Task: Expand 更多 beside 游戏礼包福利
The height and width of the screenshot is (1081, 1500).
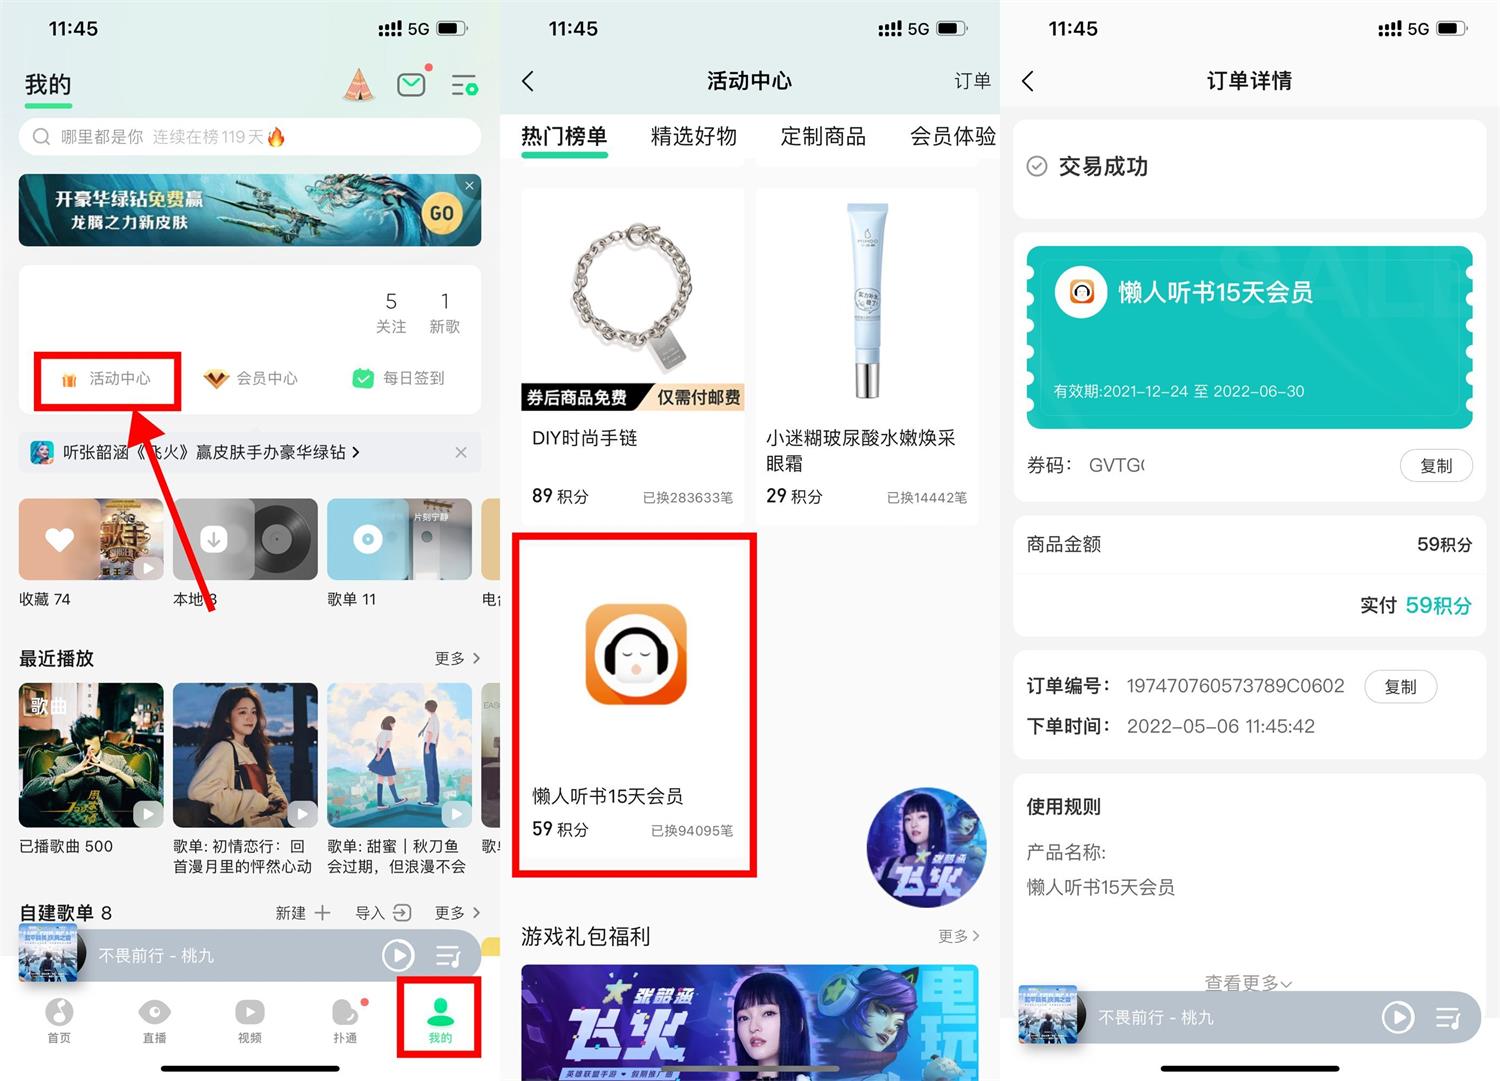Action: pyautogui.click(x=956, y=937)
